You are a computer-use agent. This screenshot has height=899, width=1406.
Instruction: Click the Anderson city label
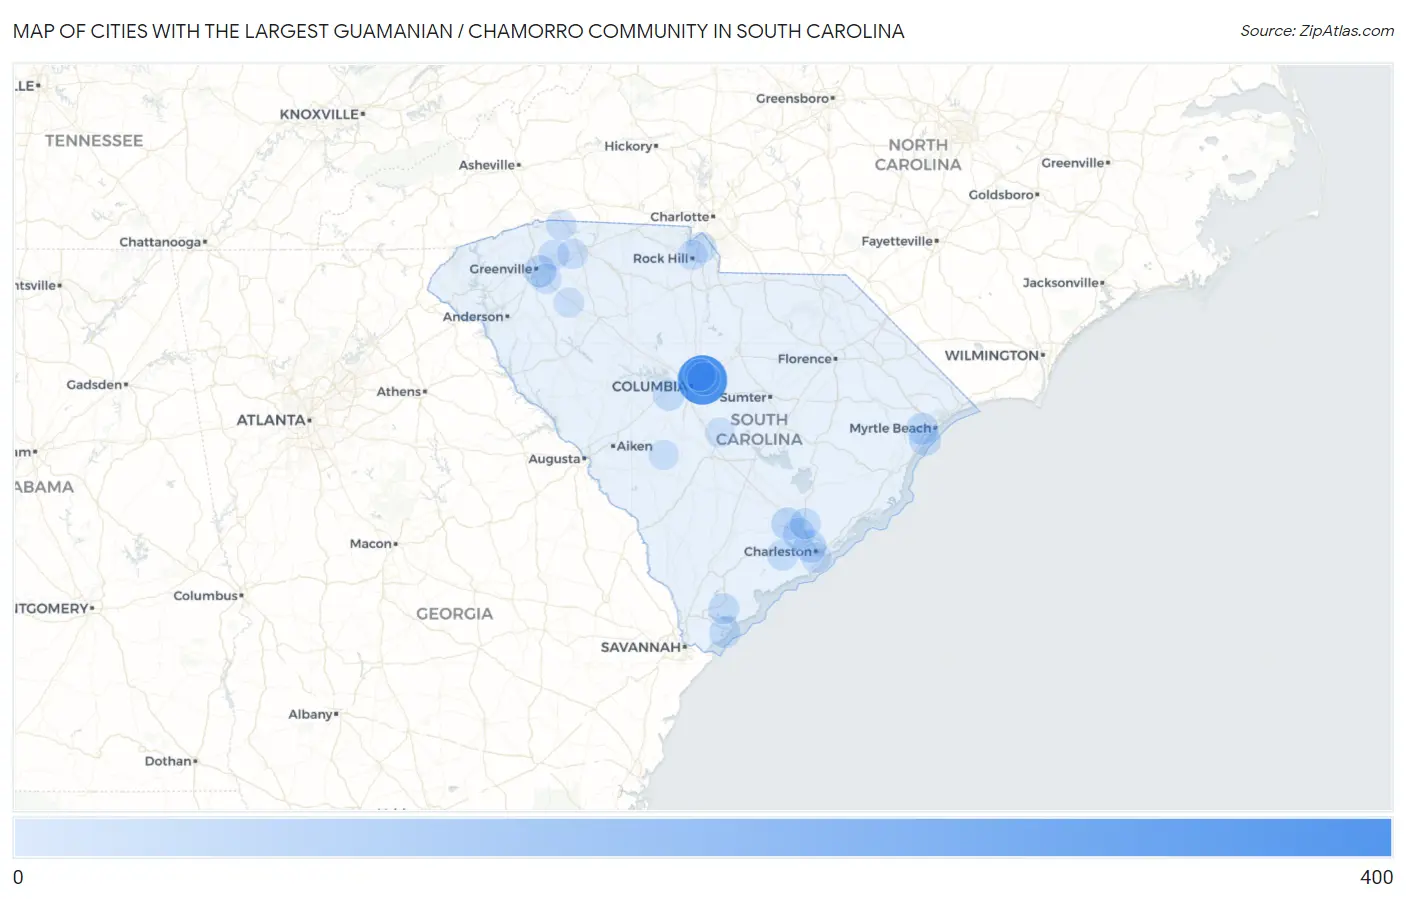tap(473, 317)
